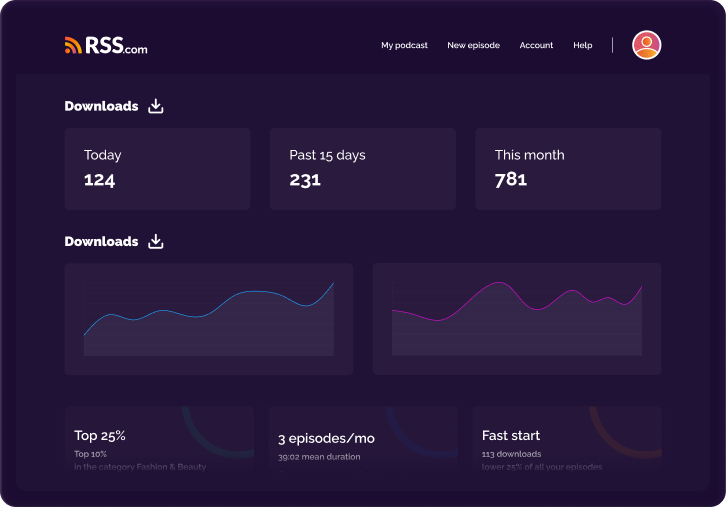Image resolution: width=726 pixels, height=507 pixels.
Task: Click the "Top 10%" text
Action: coord(90,454)
